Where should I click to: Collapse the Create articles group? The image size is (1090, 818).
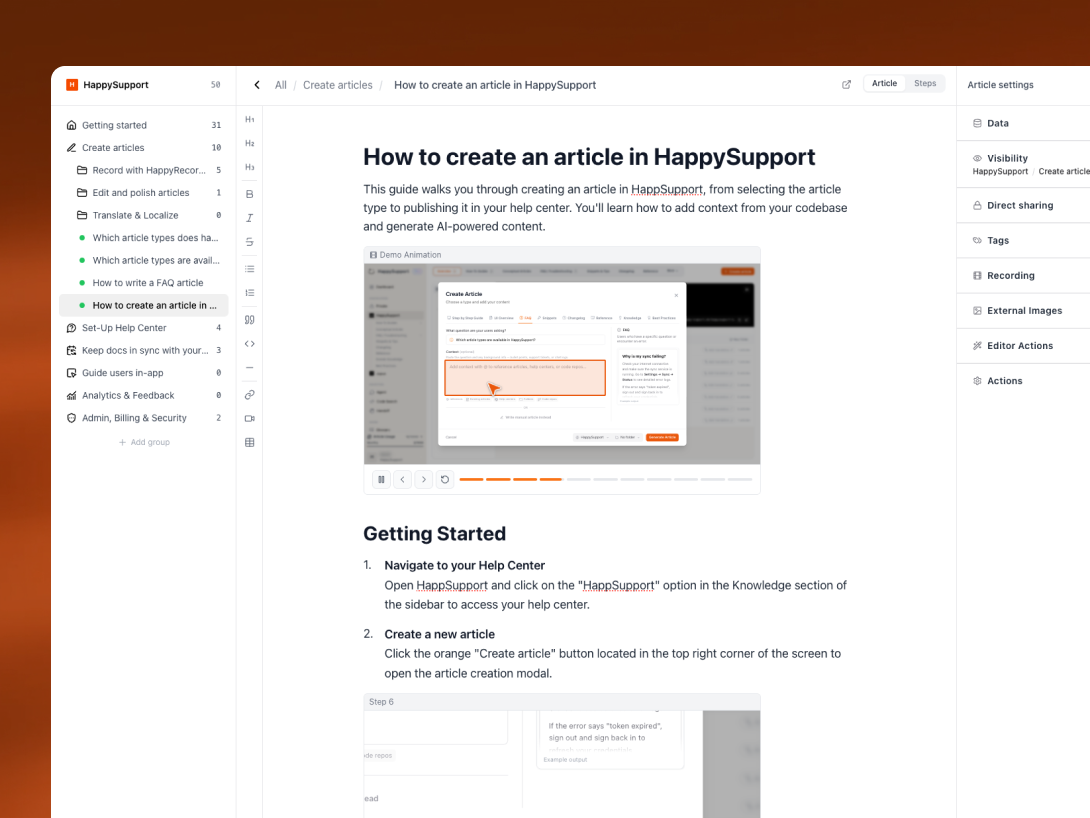pos(144,147)
